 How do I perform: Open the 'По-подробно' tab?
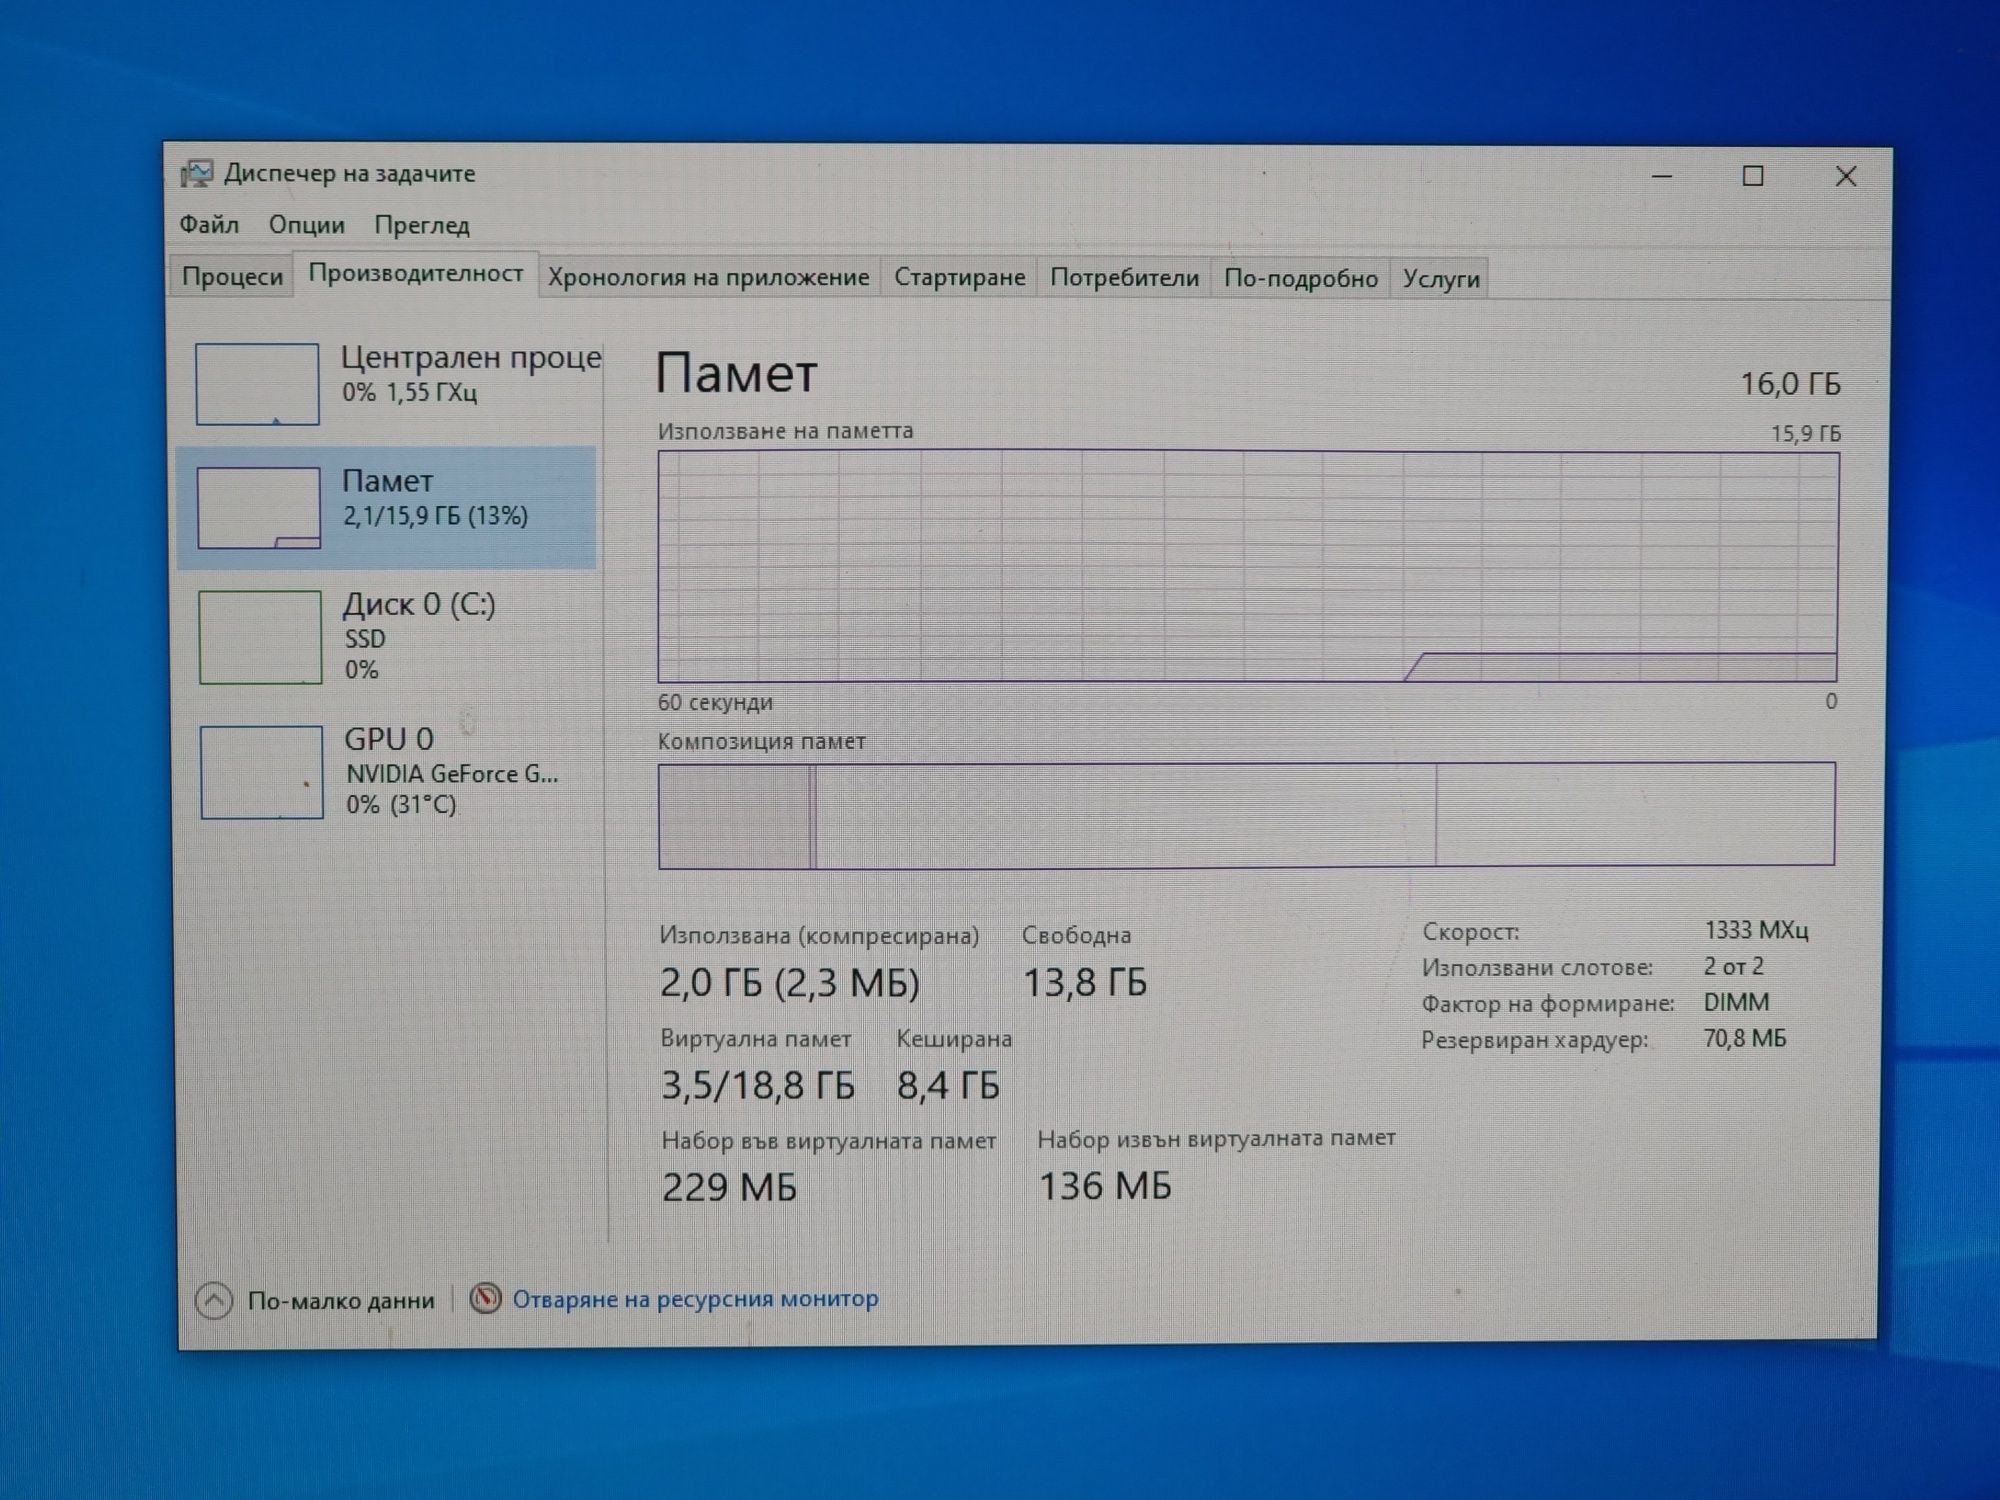click(1301, 278)
